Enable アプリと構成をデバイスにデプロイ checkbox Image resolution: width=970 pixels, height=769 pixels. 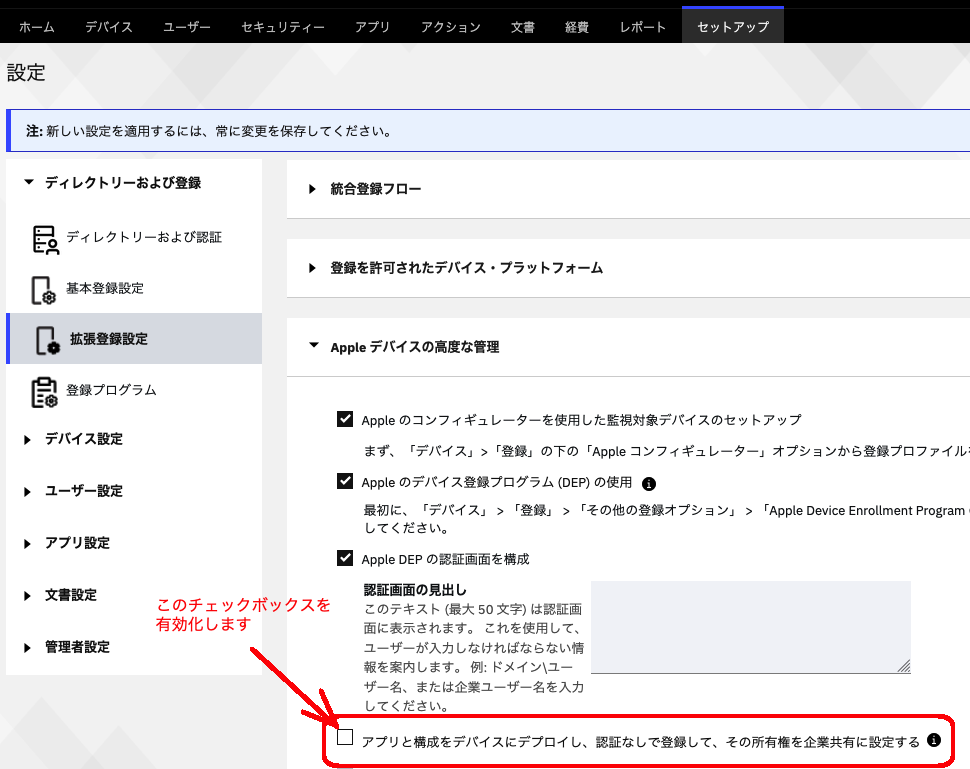(x=345, y=737)
